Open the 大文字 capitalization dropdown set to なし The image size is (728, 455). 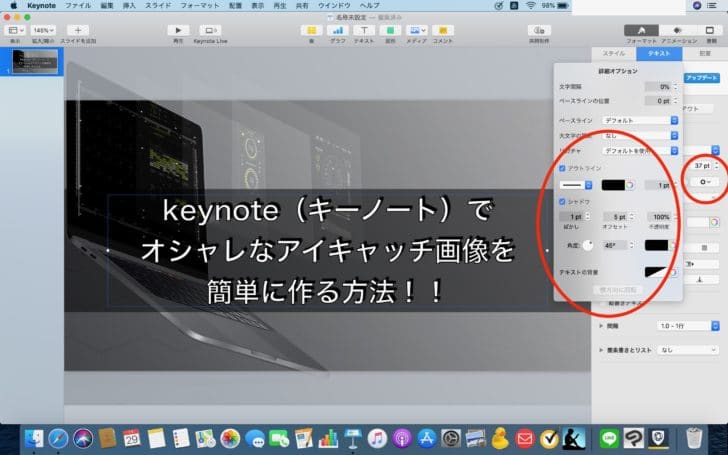pos(640,136)
